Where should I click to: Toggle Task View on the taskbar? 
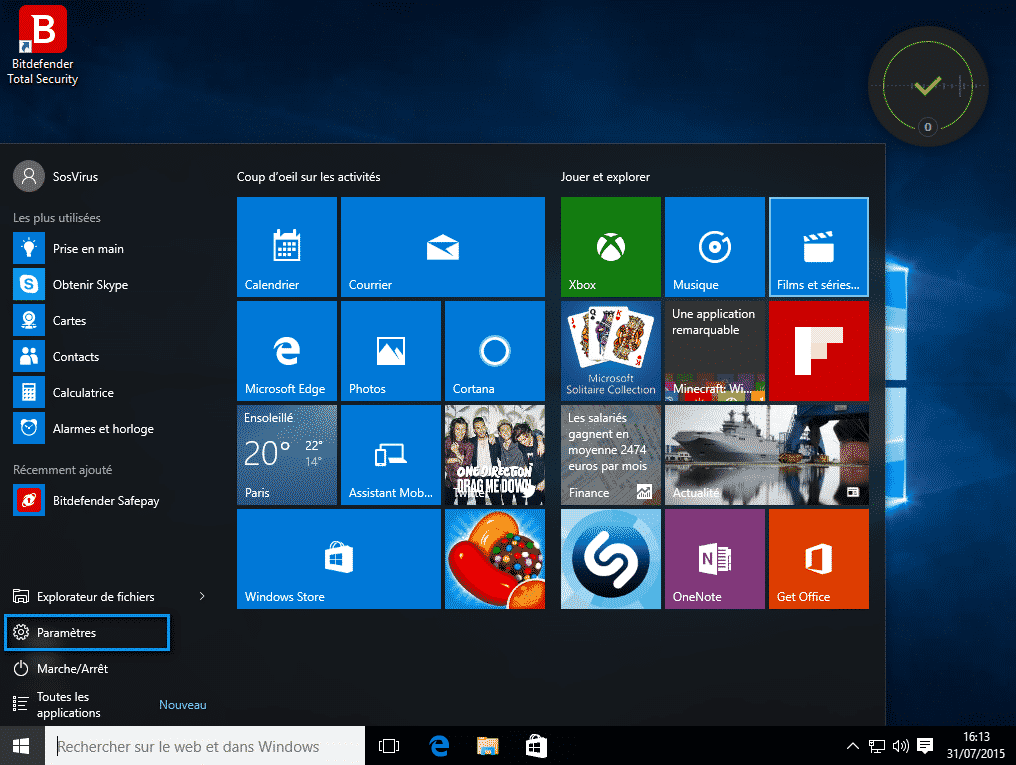coord(389,746)
